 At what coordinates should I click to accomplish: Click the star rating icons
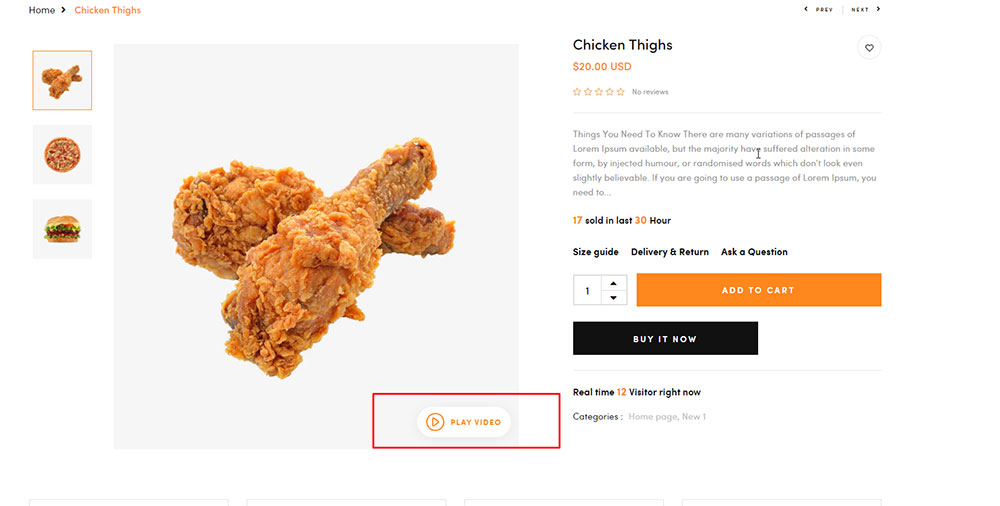[x=598, y=92]
